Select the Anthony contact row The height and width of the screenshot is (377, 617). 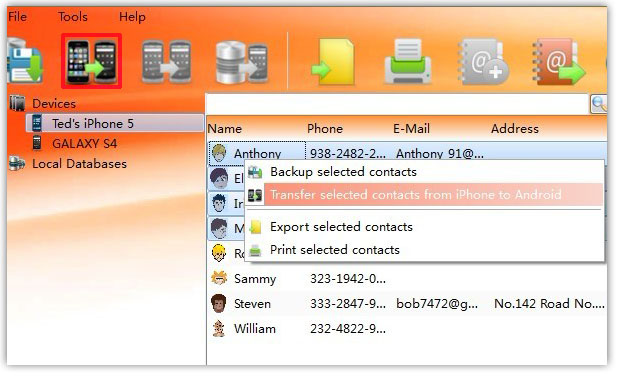(x=407, y=153)
